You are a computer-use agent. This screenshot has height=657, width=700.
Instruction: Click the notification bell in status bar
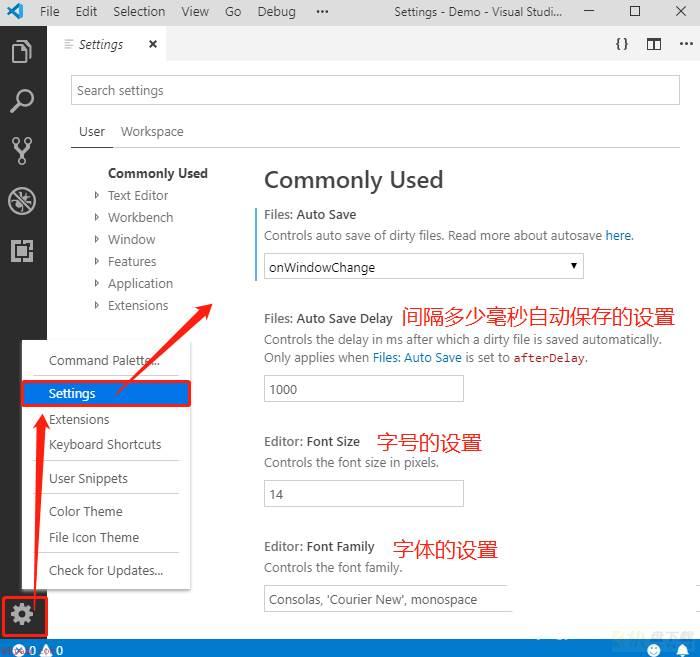[x=682, y=650]
